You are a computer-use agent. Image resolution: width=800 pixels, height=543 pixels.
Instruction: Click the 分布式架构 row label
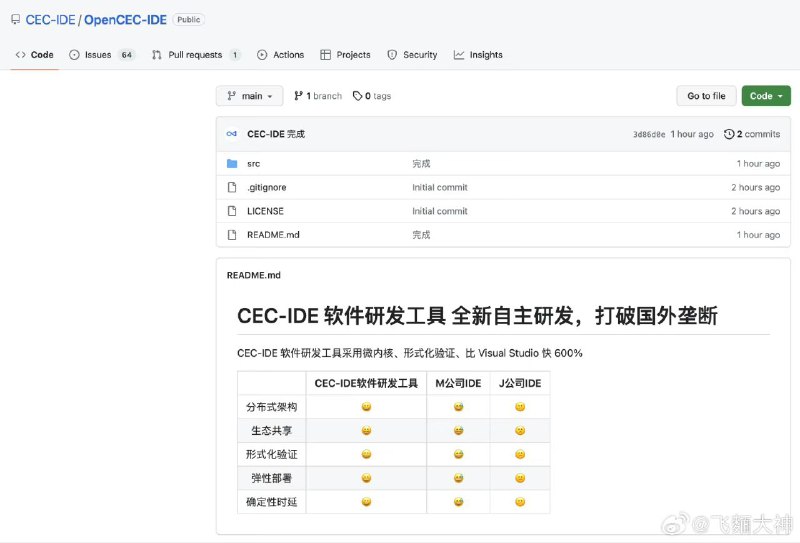point(271,407)
